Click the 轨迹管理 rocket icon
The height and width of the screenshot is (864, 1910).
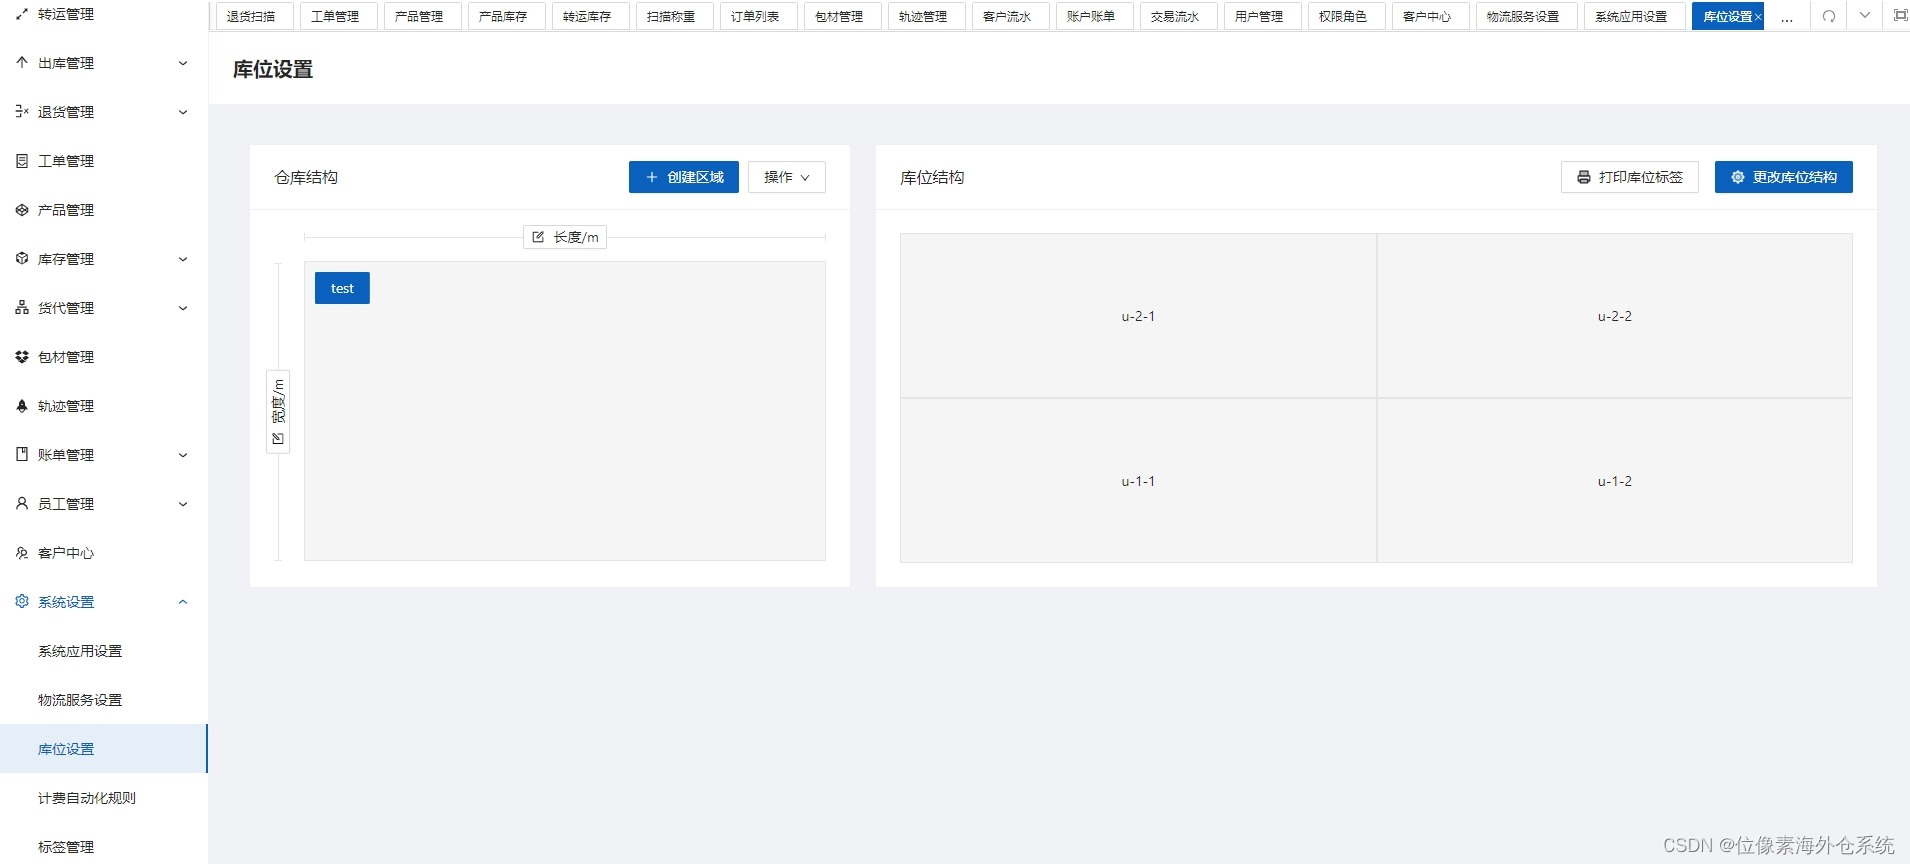click(x=22, y=405)
